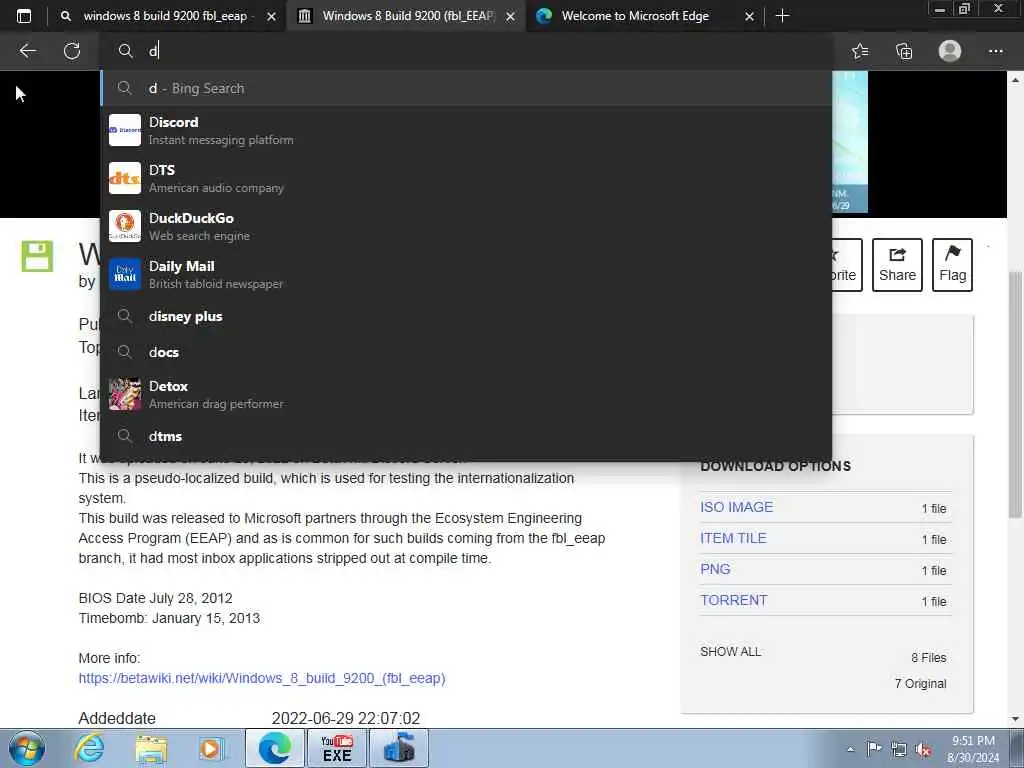Choose the dtms search suggestion
Image resolution: width=1024 pixels, height=768 pixels.
point(466,436)
